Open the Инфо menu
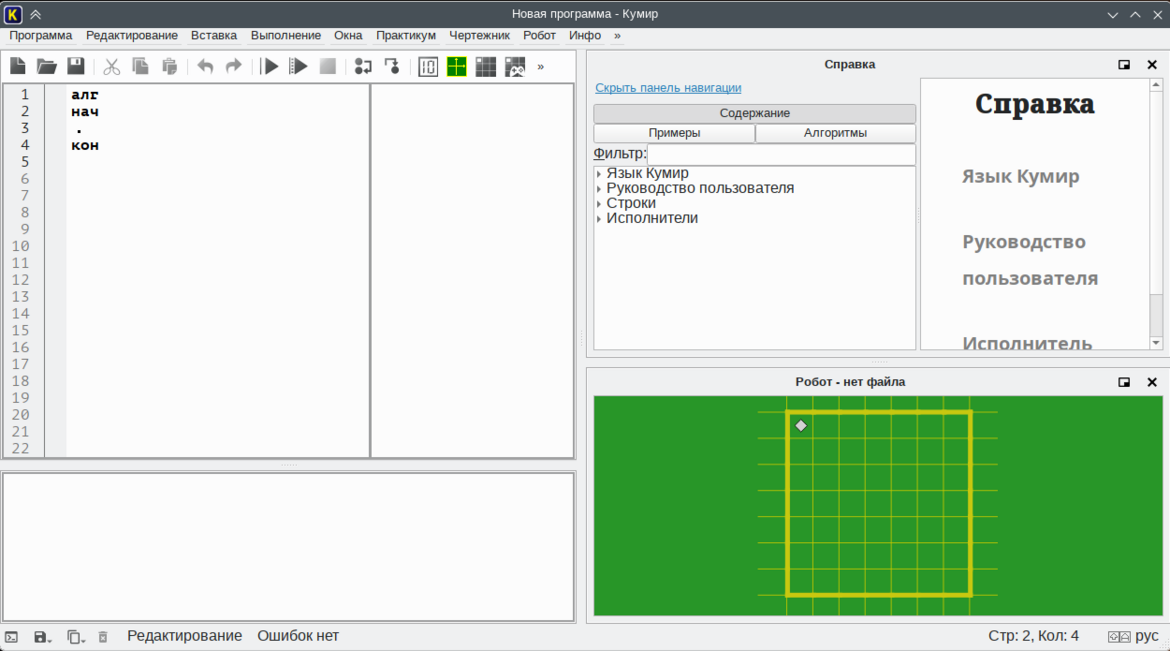Viewport: 1170px width, 651px height. pos(585,35)
